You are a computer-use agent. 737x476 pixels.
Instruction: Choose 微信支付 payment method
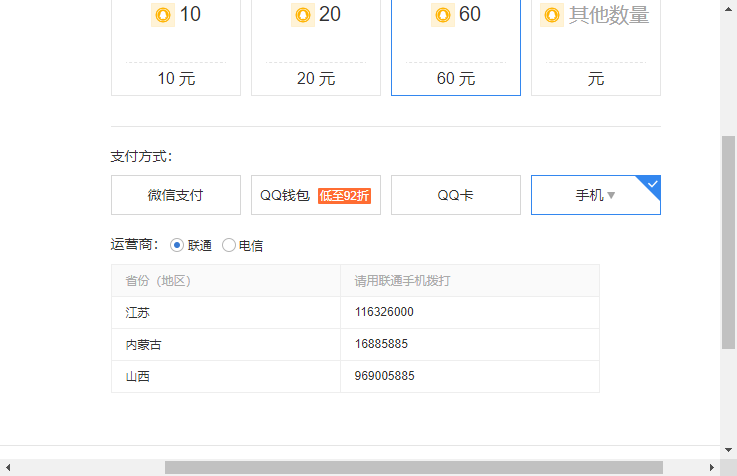click(x=176, y=195)
